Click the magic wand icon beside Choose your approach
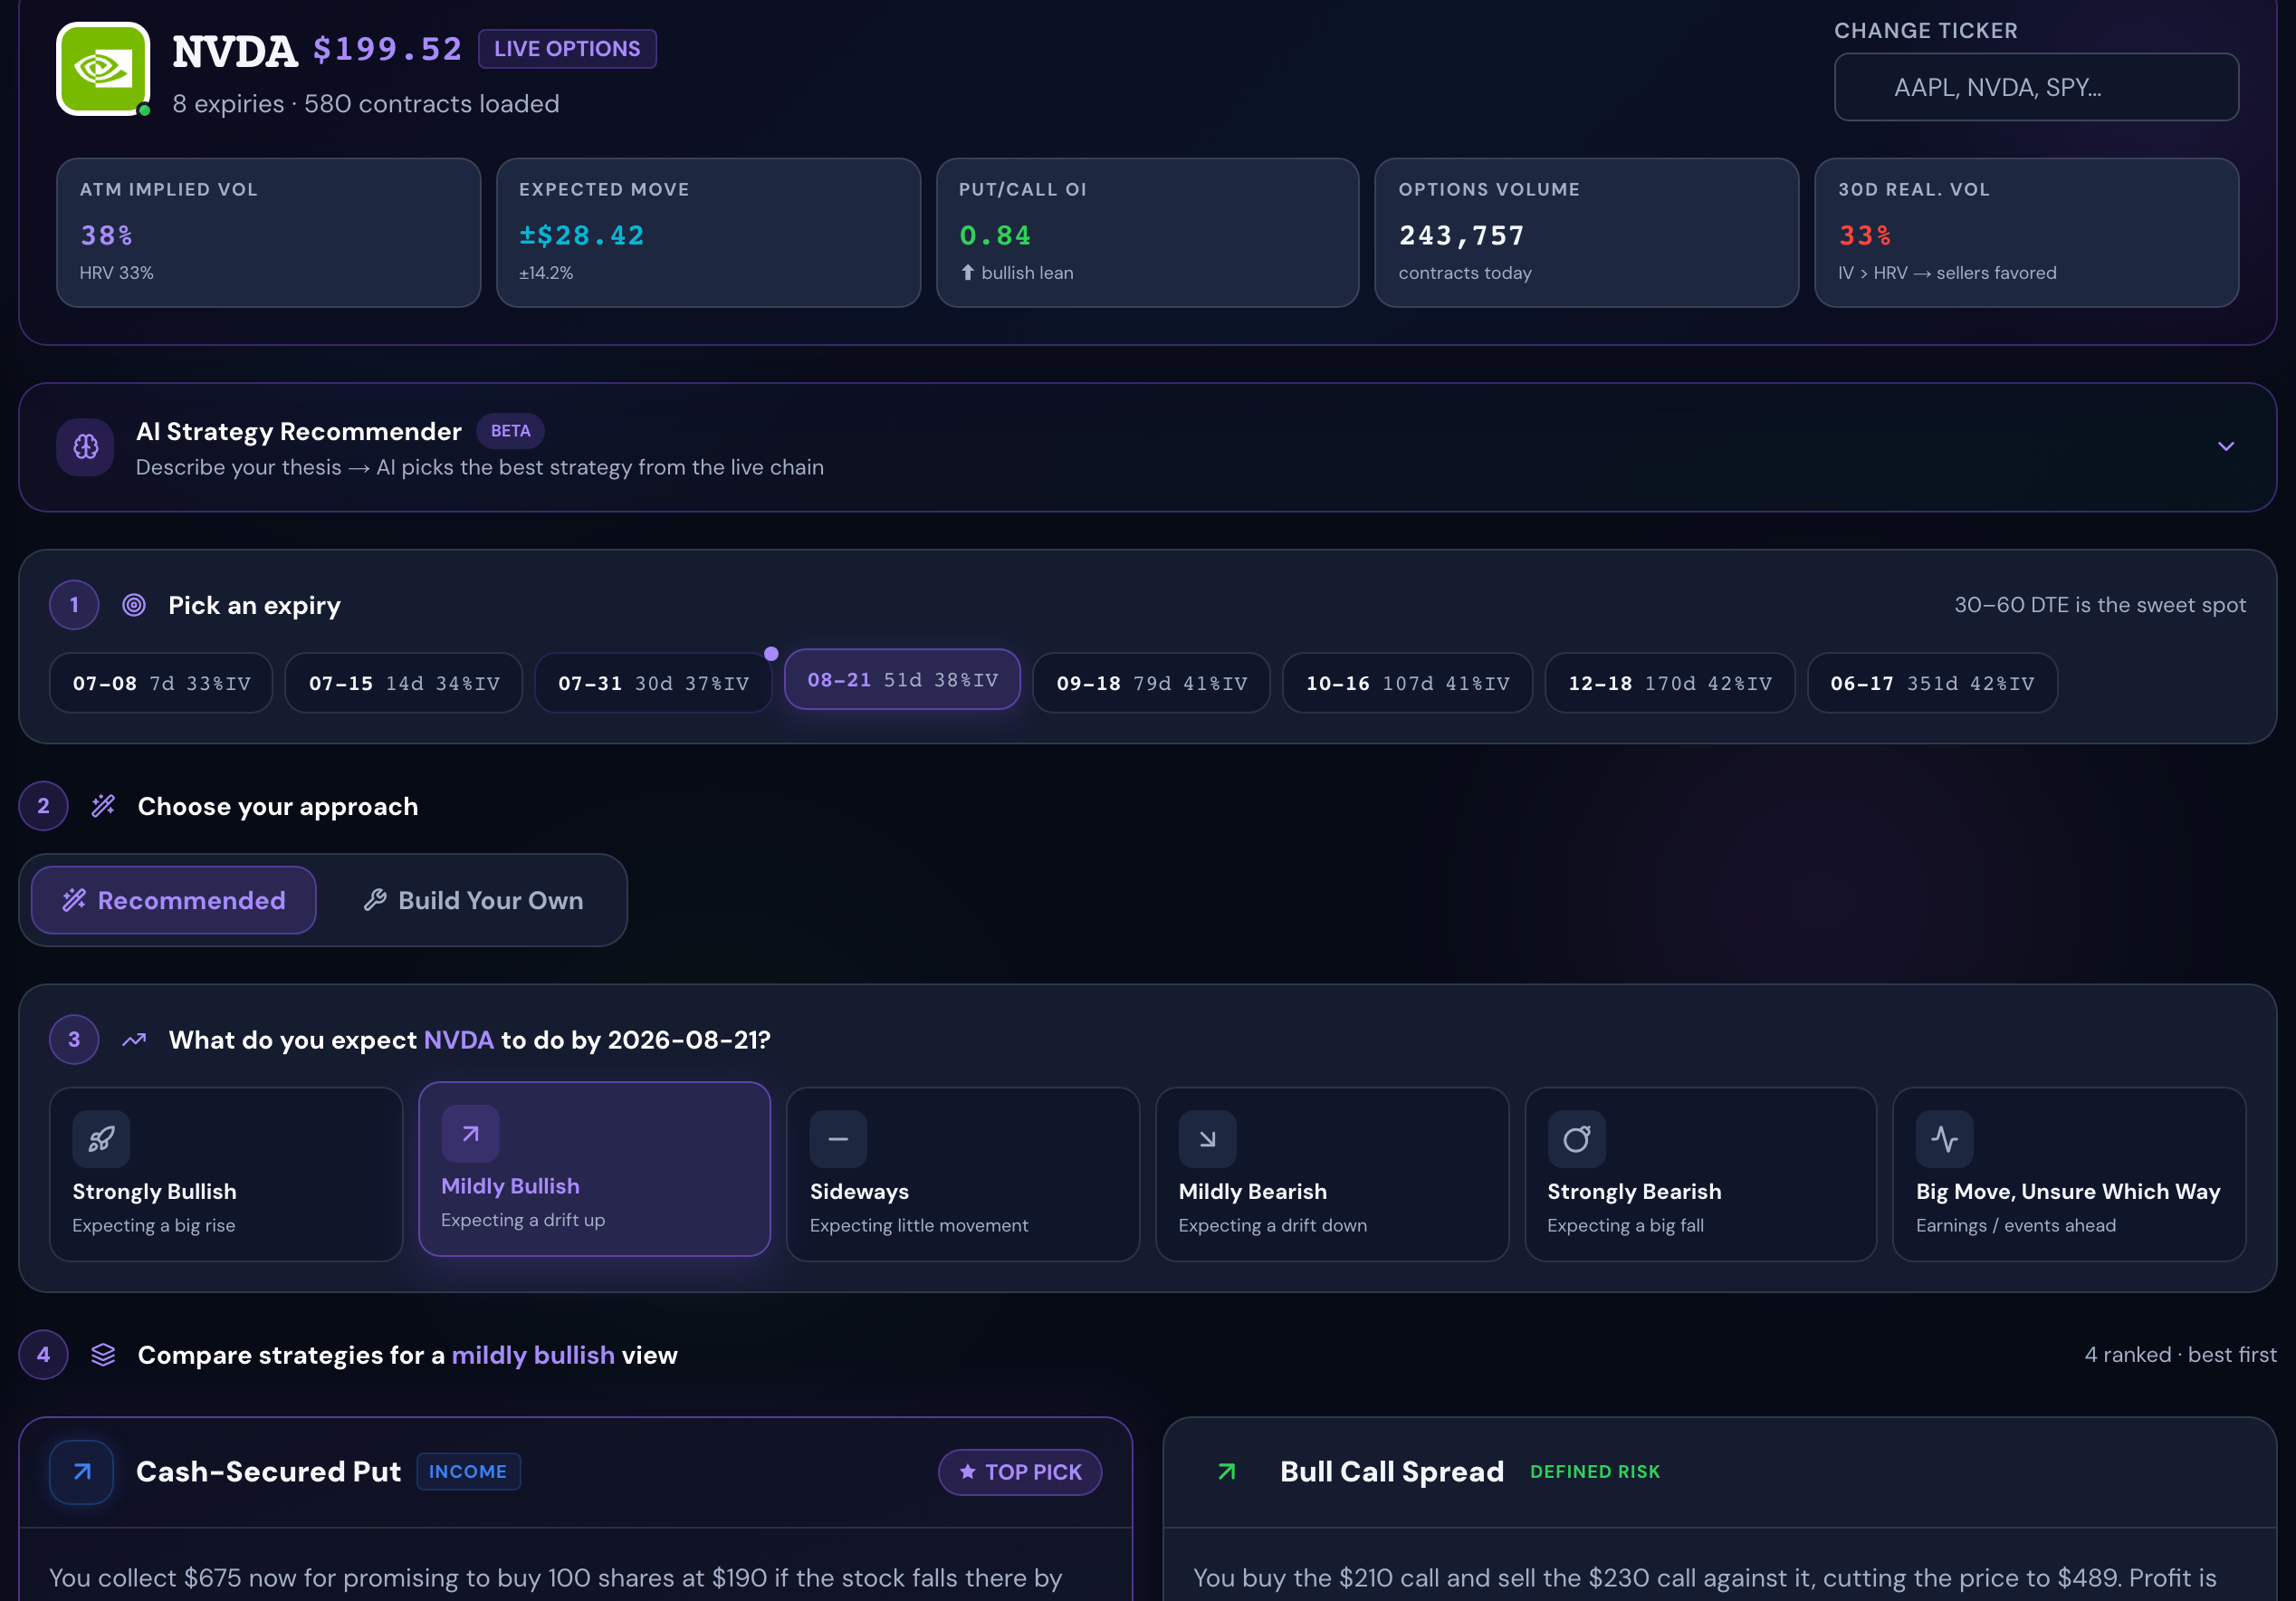This screenshot has height=1601, width=2296. pos(103,806)
